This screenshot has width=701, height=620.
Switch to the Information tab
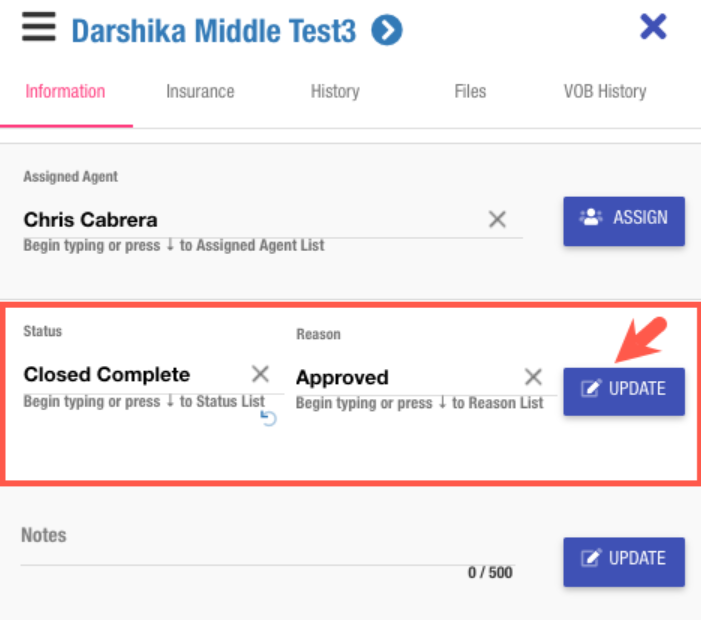[65, 92]
